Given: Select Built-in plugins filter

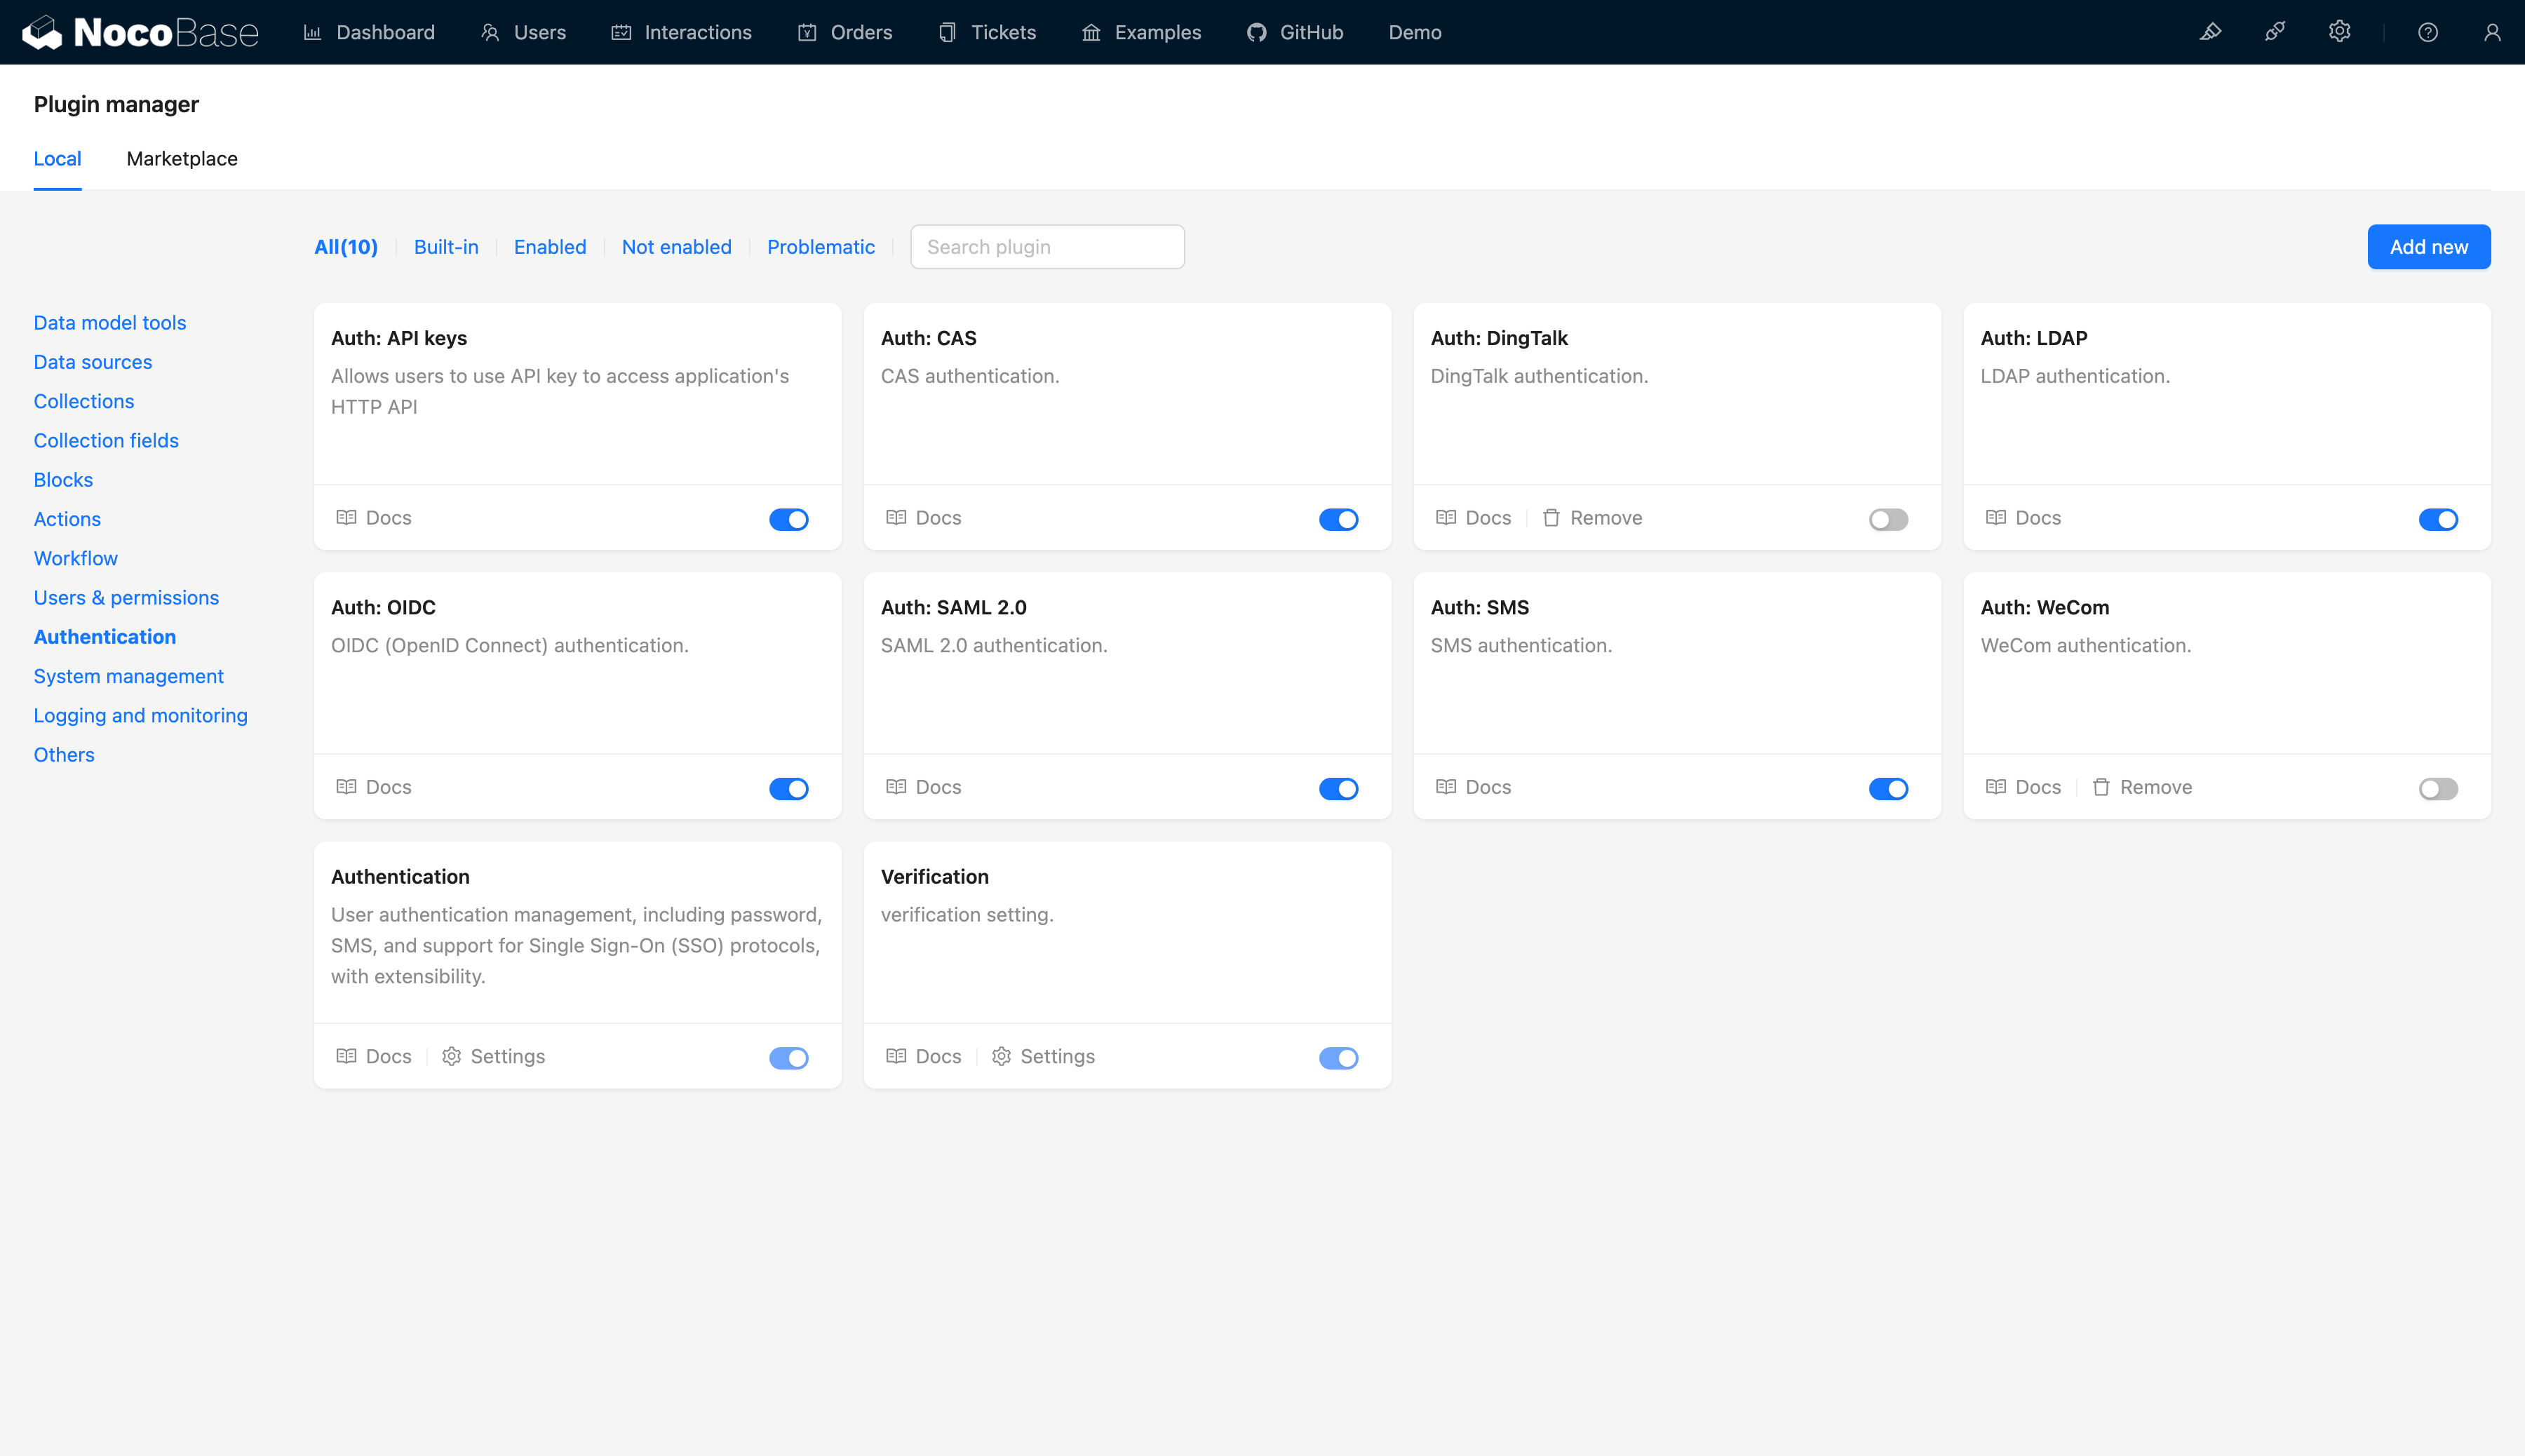Looking at the screenshot, I should coord(445,244).
